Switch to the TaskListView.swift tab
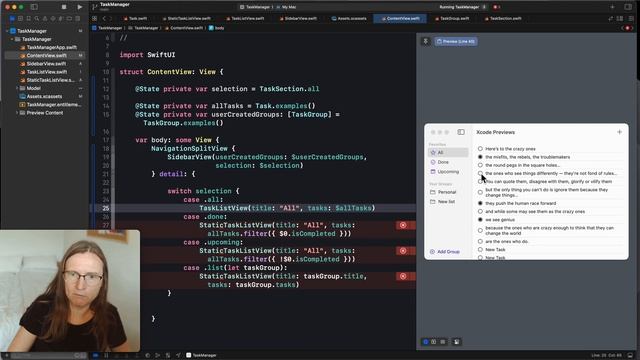640x360 pixels. click(x=245, y=18)
